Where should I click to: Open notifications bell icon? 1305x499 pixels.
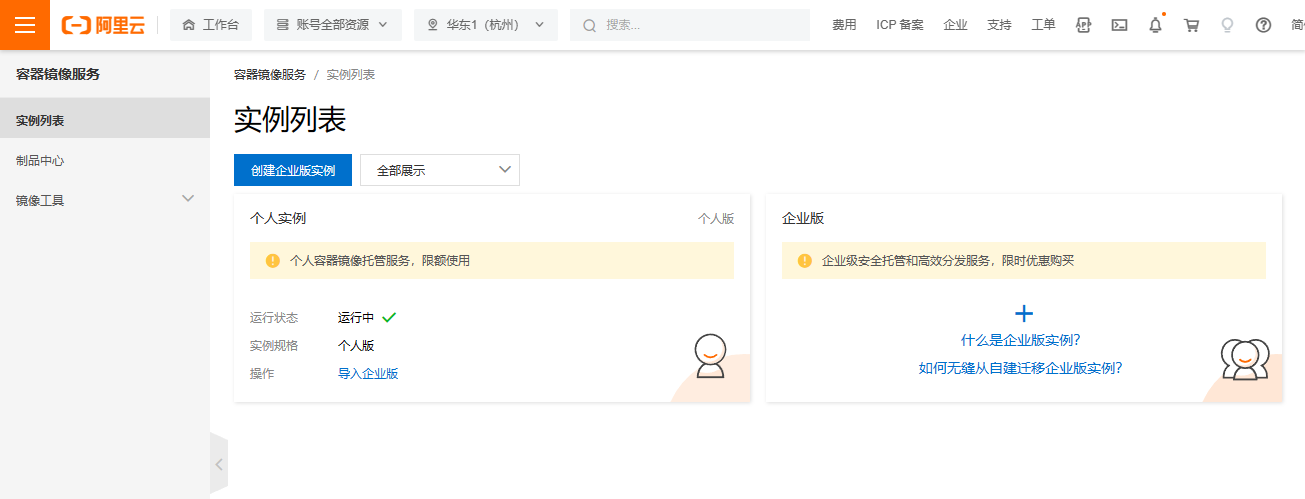(1155, 25)
